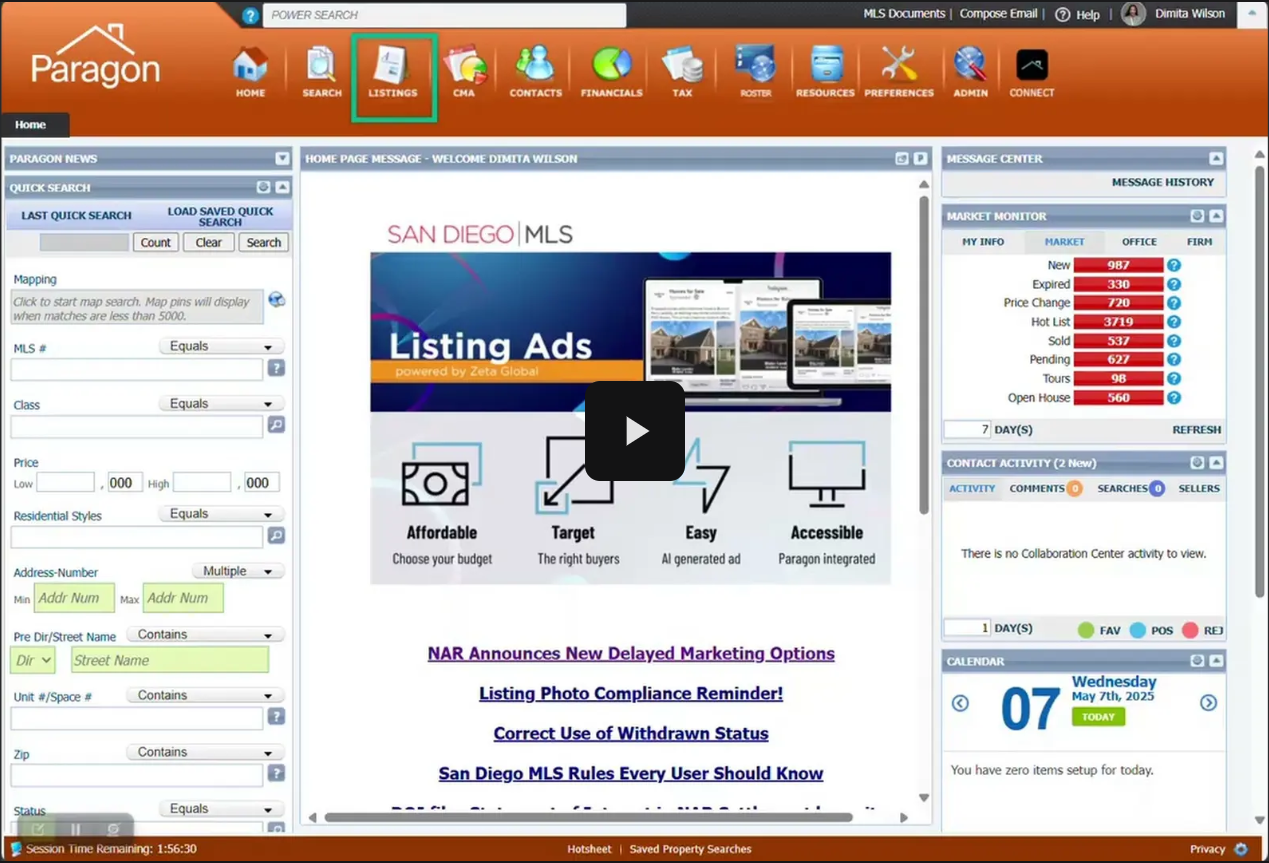Open the Roster toolbar icon
The width and height of the screenshot is (1269, 863).
point(756,72)
